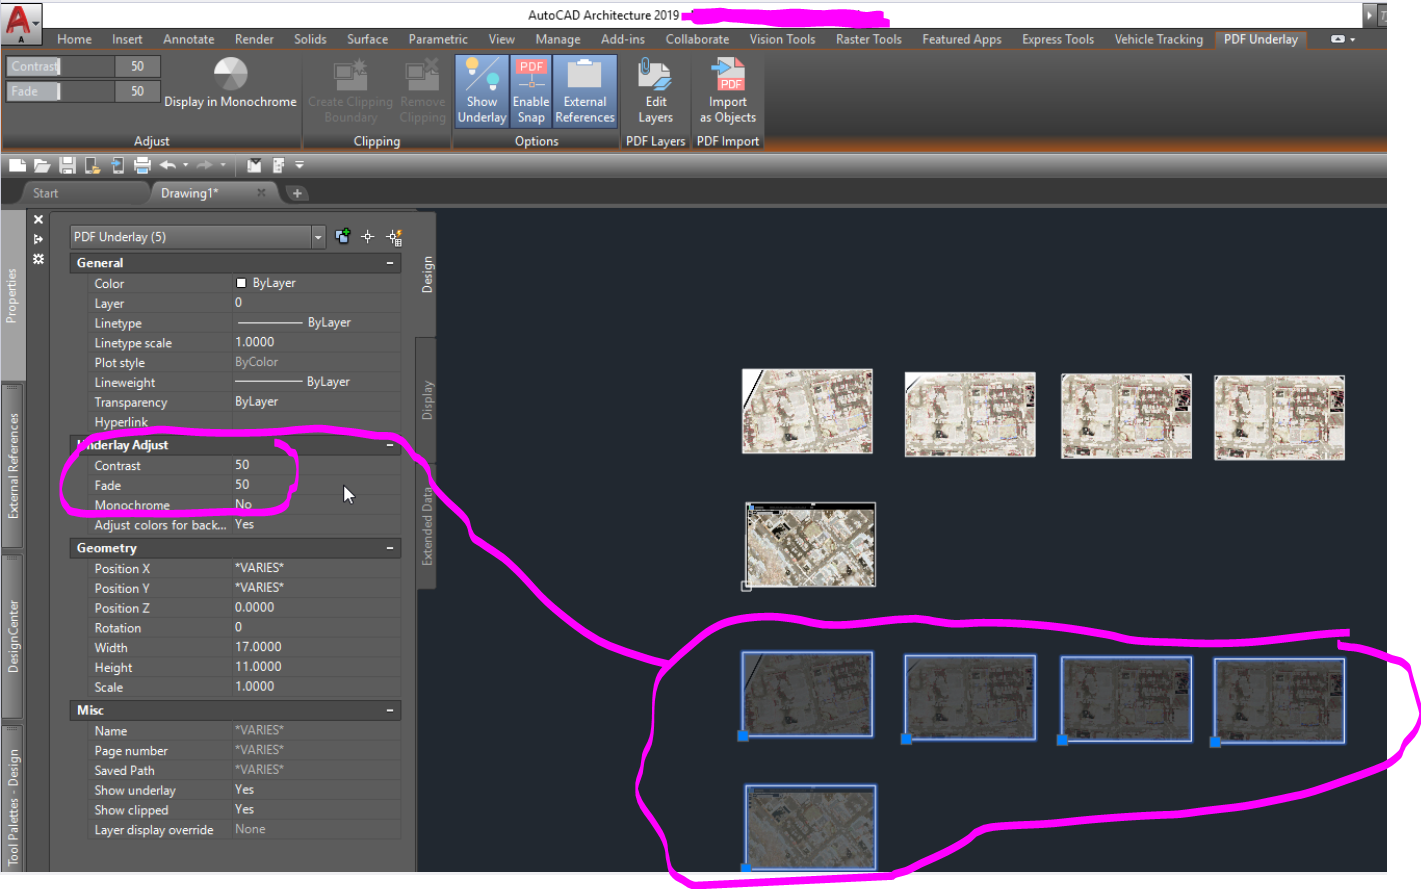Screen dimensions: 1421x889
Task: Open the AutoCAD application menu button
Action: click(x=21, y=23)
